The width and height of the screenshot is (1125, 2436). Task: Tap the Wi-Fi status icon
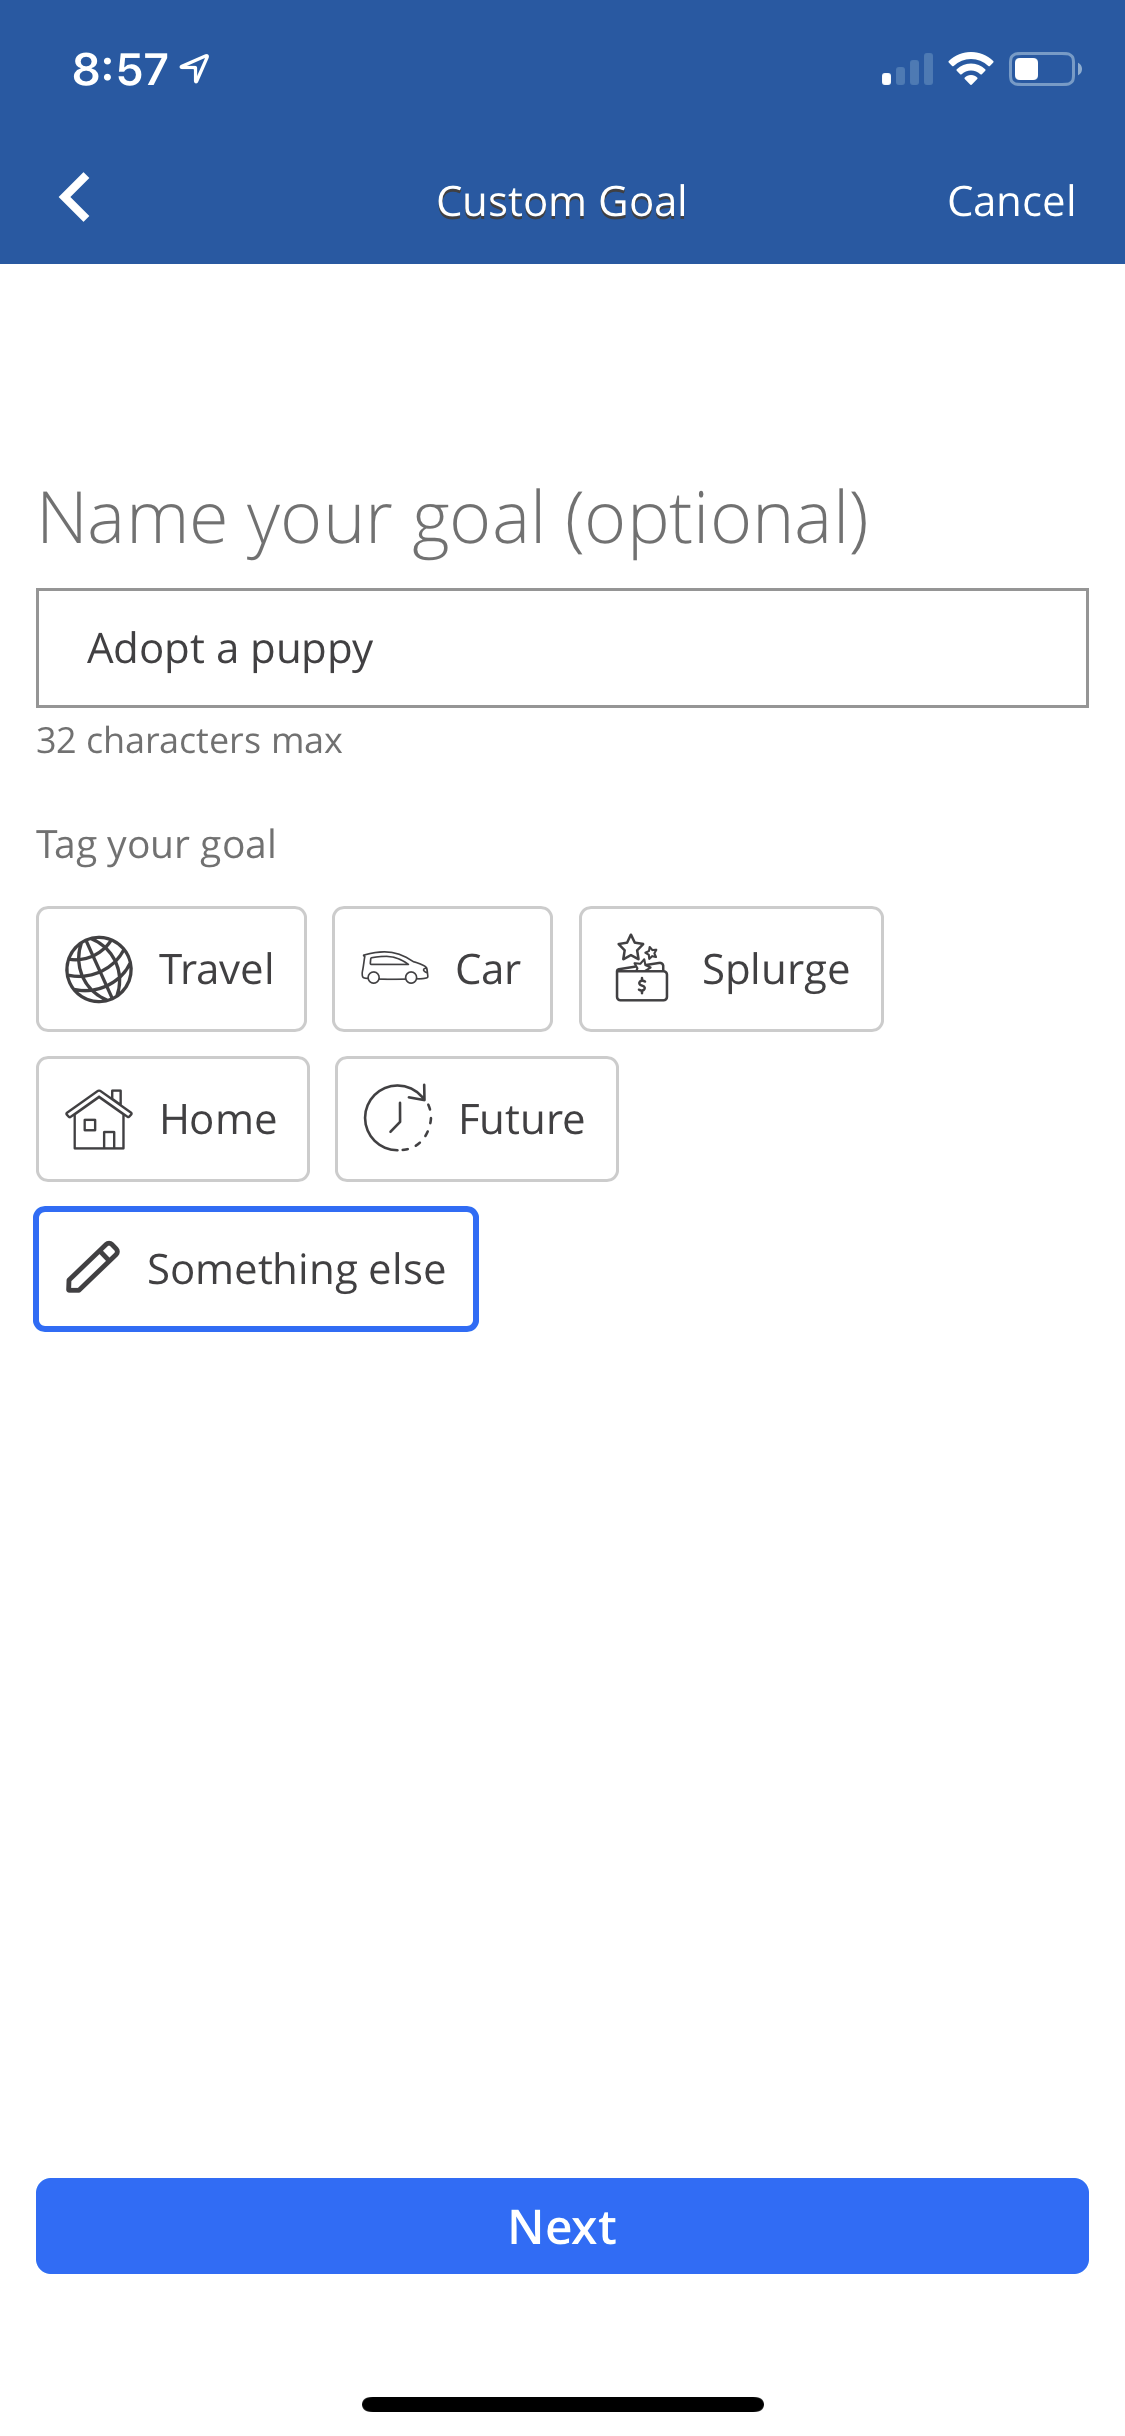click(x=970, y=69)
